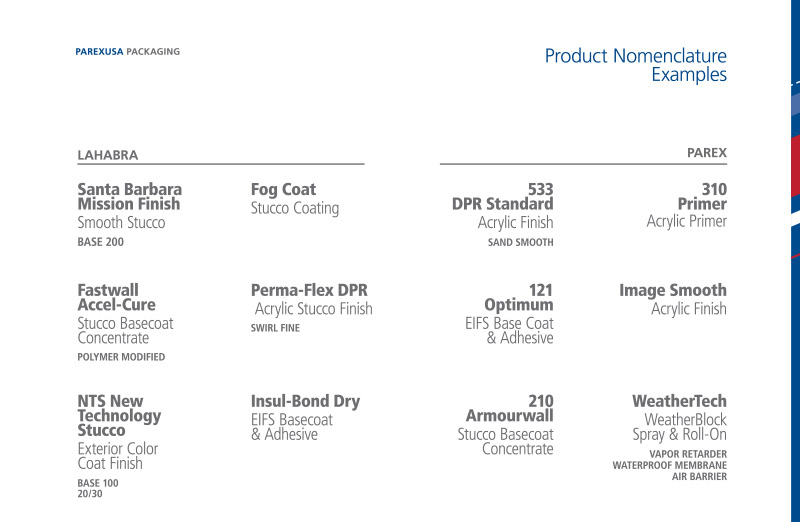The width and height of the screenshot is (800, 522).
Task: Click the WATERPROOF MEMBRANE descriptor text
Action: point(669,465)
